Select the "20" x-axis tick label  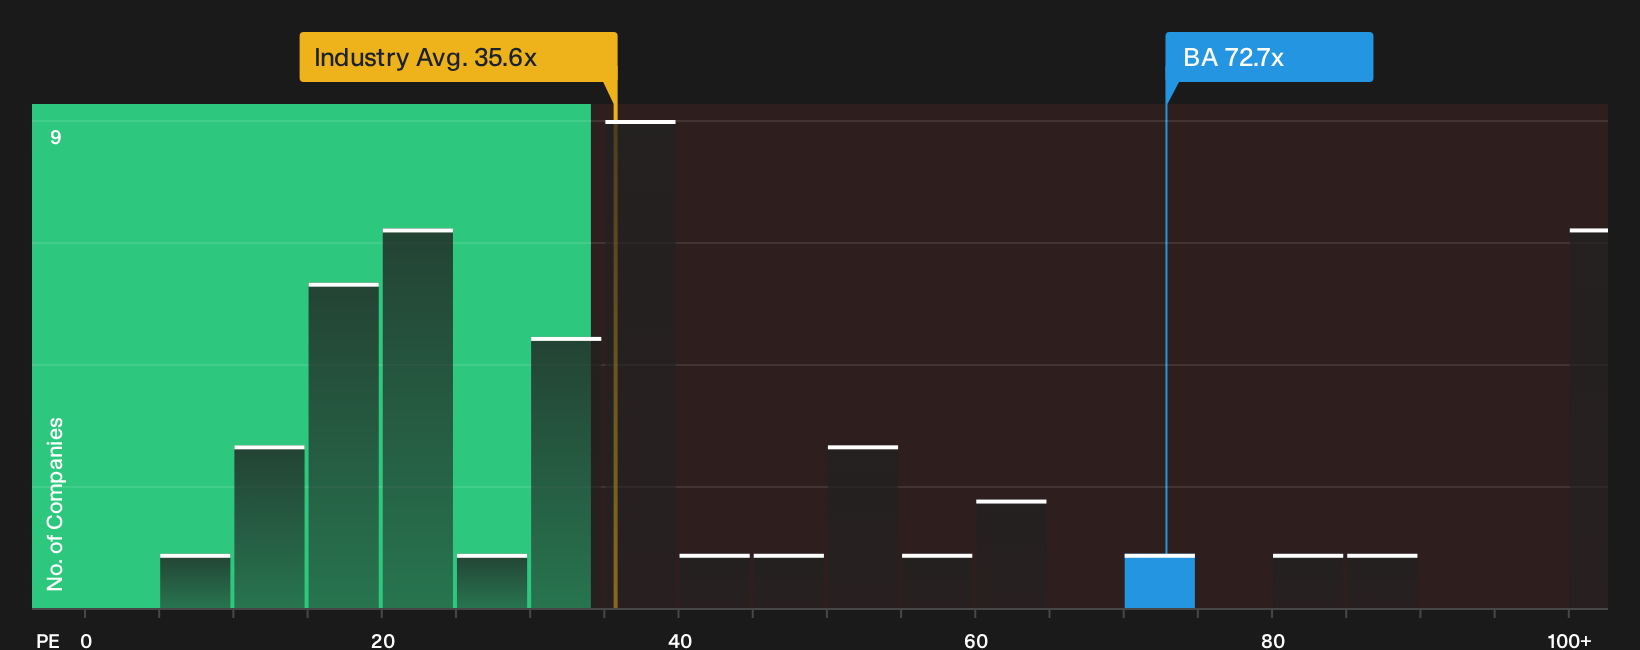[383, 640]
